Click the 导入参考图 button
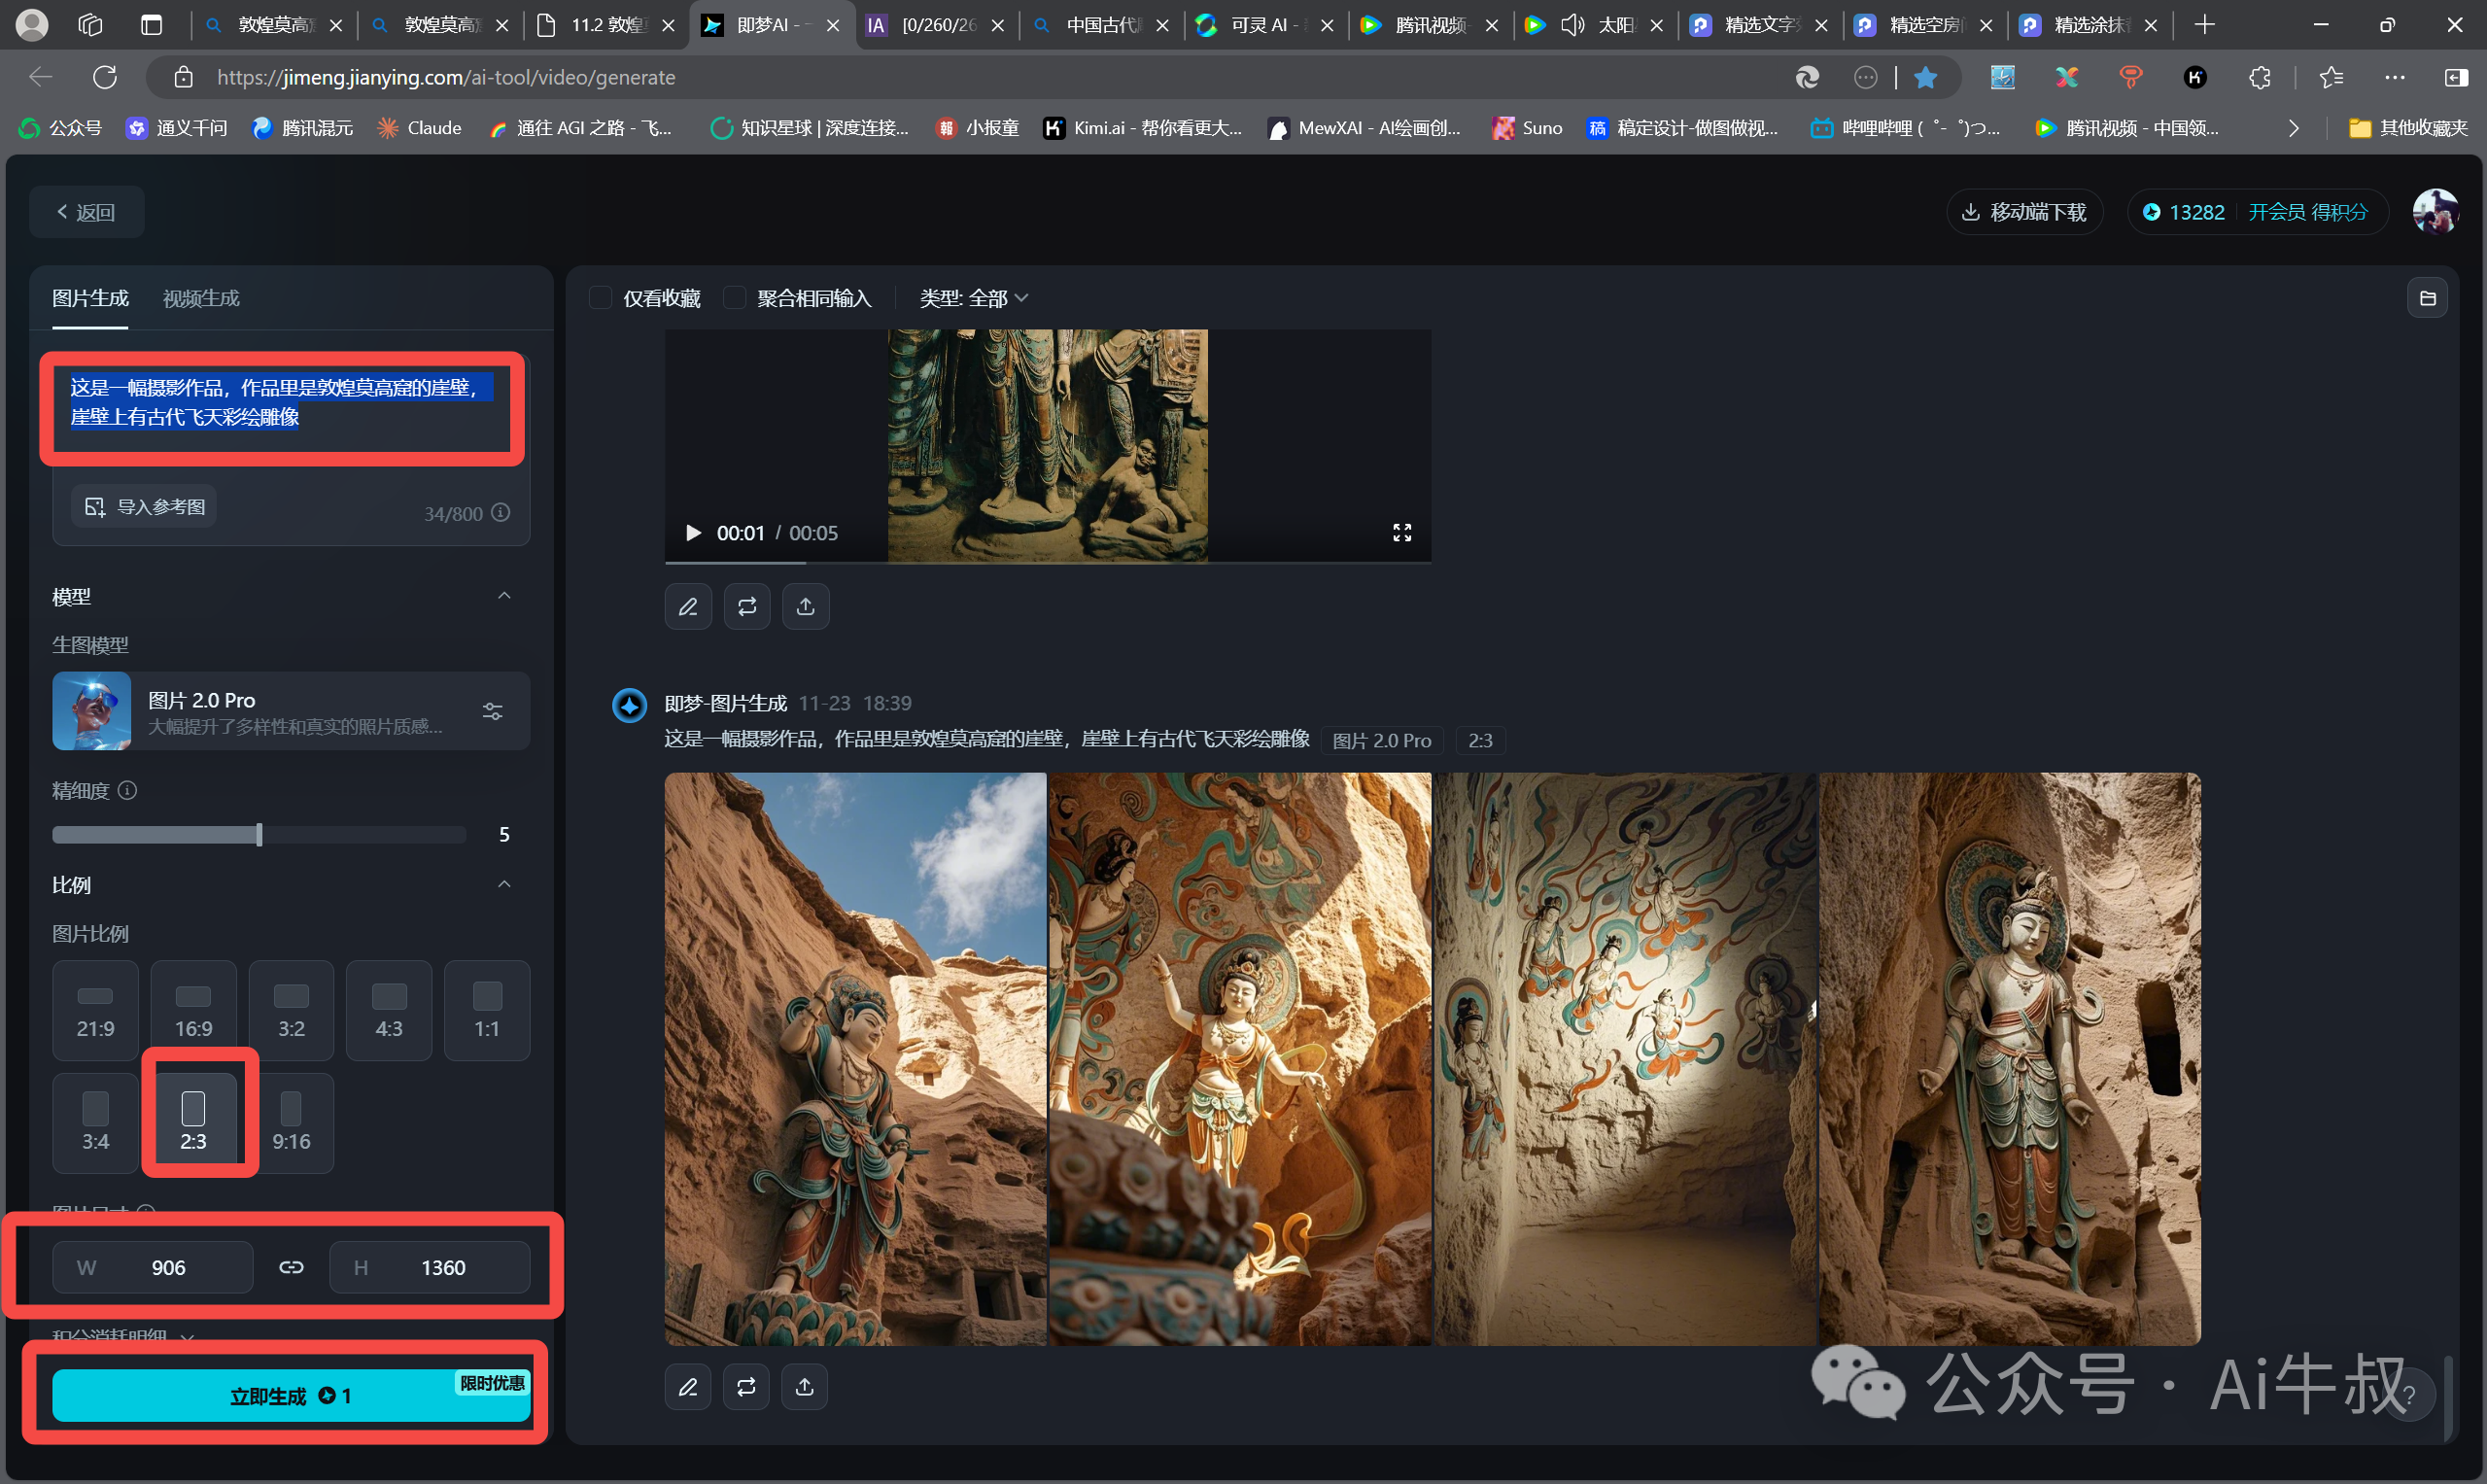The image size is (2487, 1484). [x=145, y=507]
